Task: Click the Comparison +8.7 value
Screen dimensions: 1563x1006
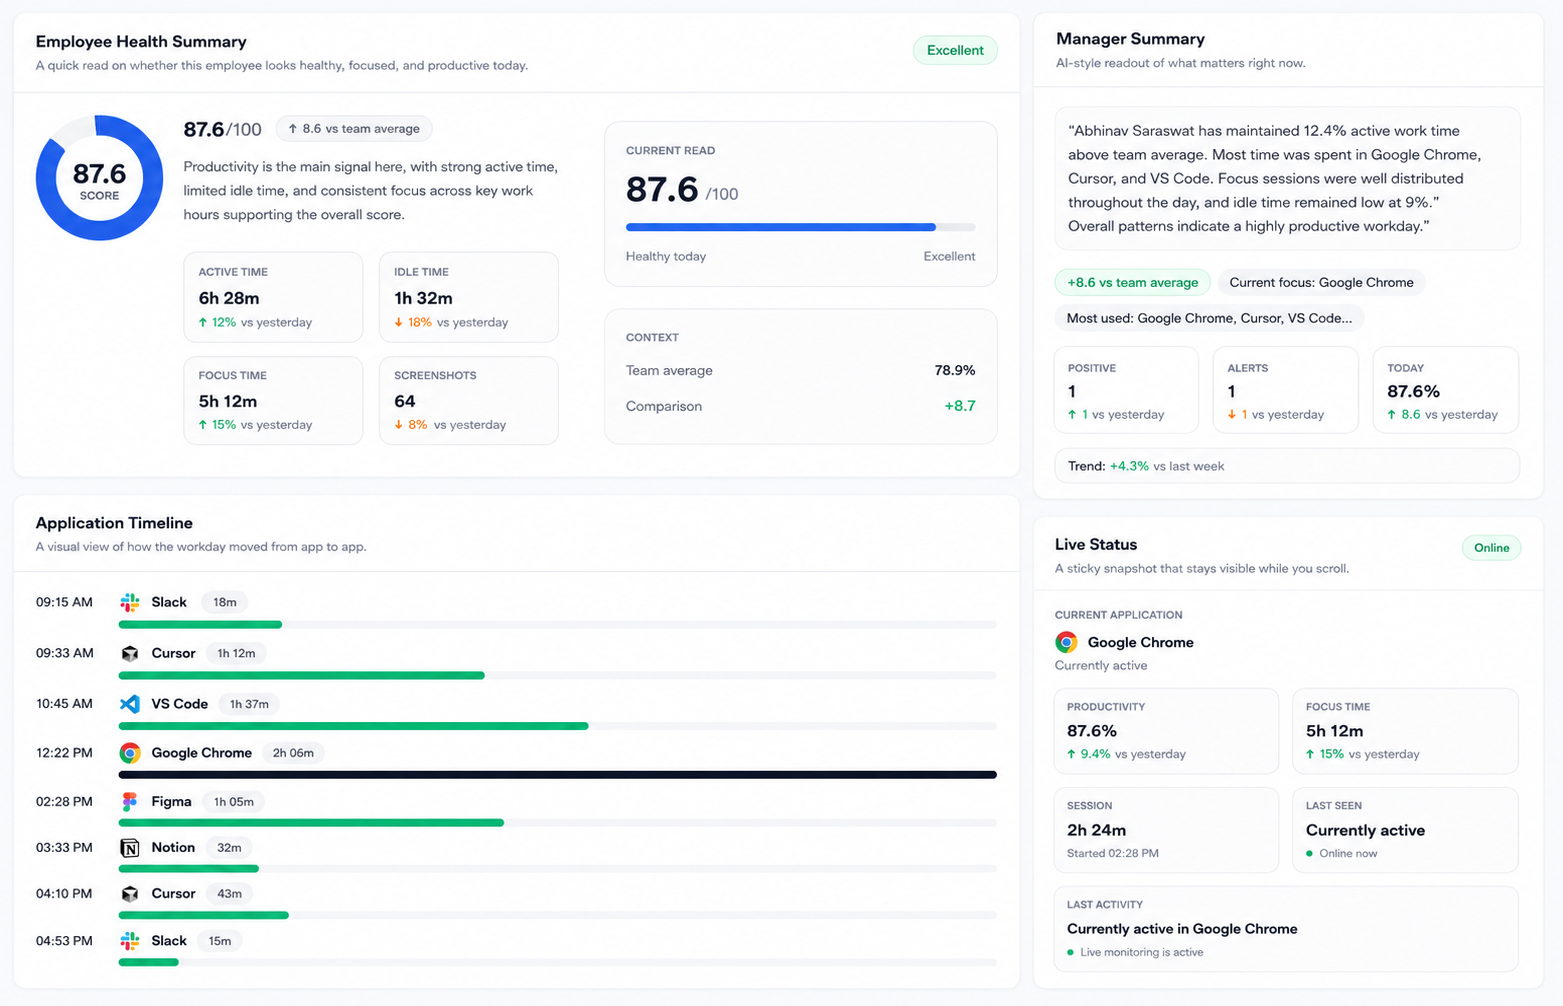Action: click(960, 406)
